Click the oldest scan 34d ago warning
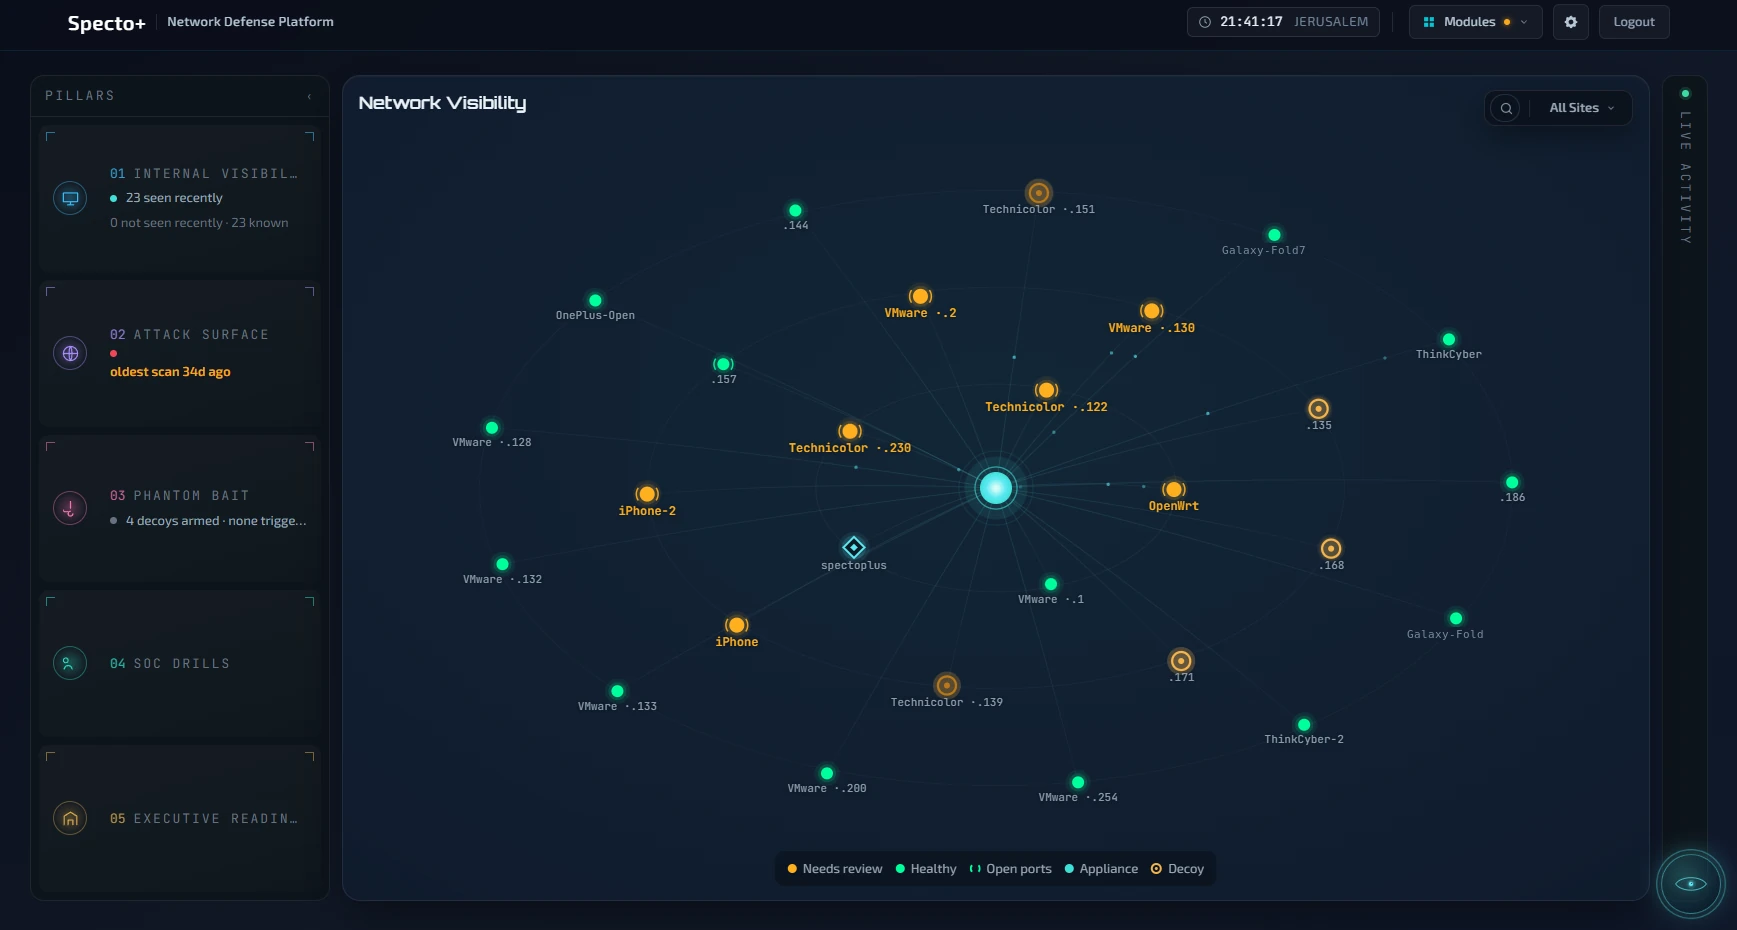Screen dimensions: 1737x930 (x=170, y=372)
